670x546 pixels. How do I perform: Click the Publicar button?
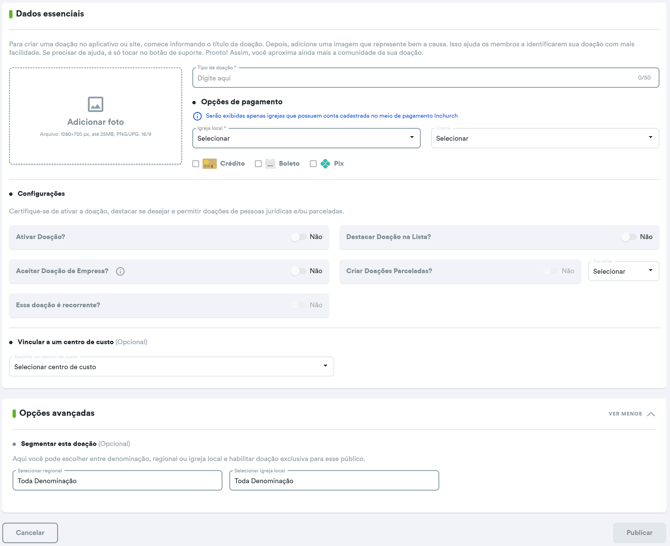[639, 533]
